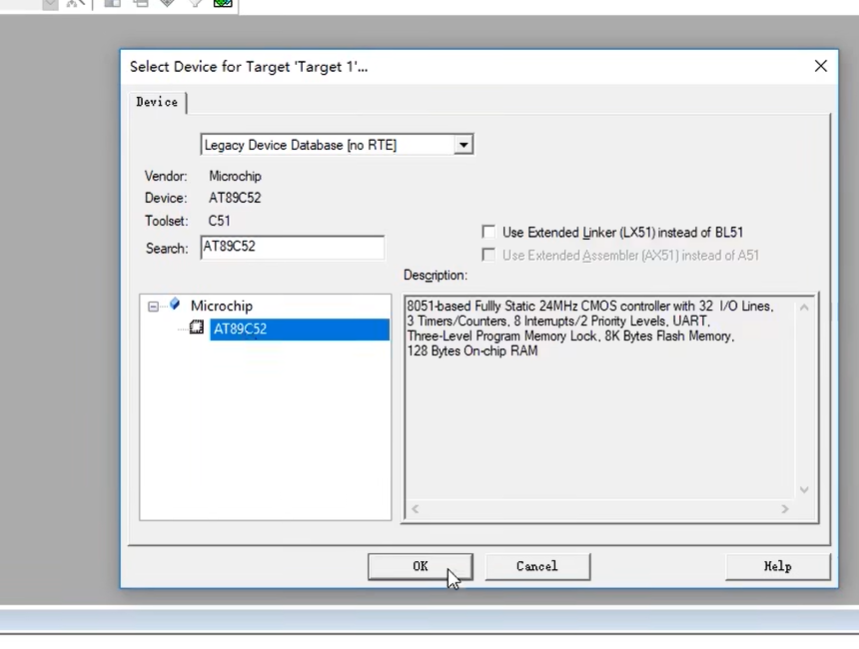The width and height of the screenshot is (859, 649).
Task: Click description scroll down arrow
Action: [804, 490]
